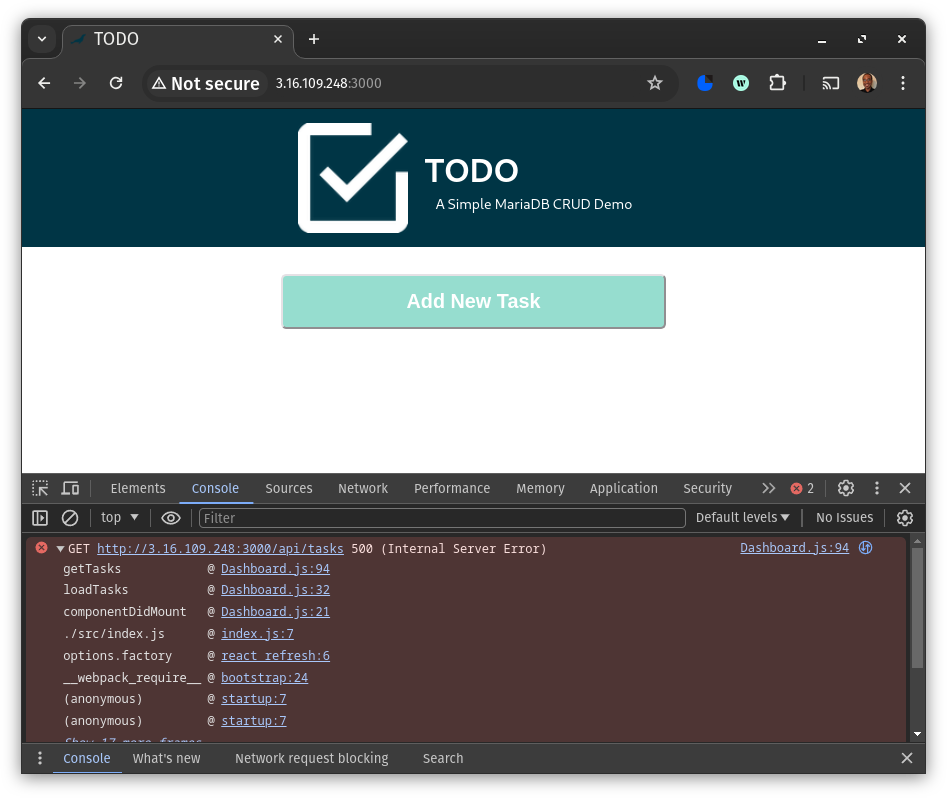Image resolution: width=947 pixels, height=798 pixels.
Task: Open the Application tab
Action: [623, 488]
